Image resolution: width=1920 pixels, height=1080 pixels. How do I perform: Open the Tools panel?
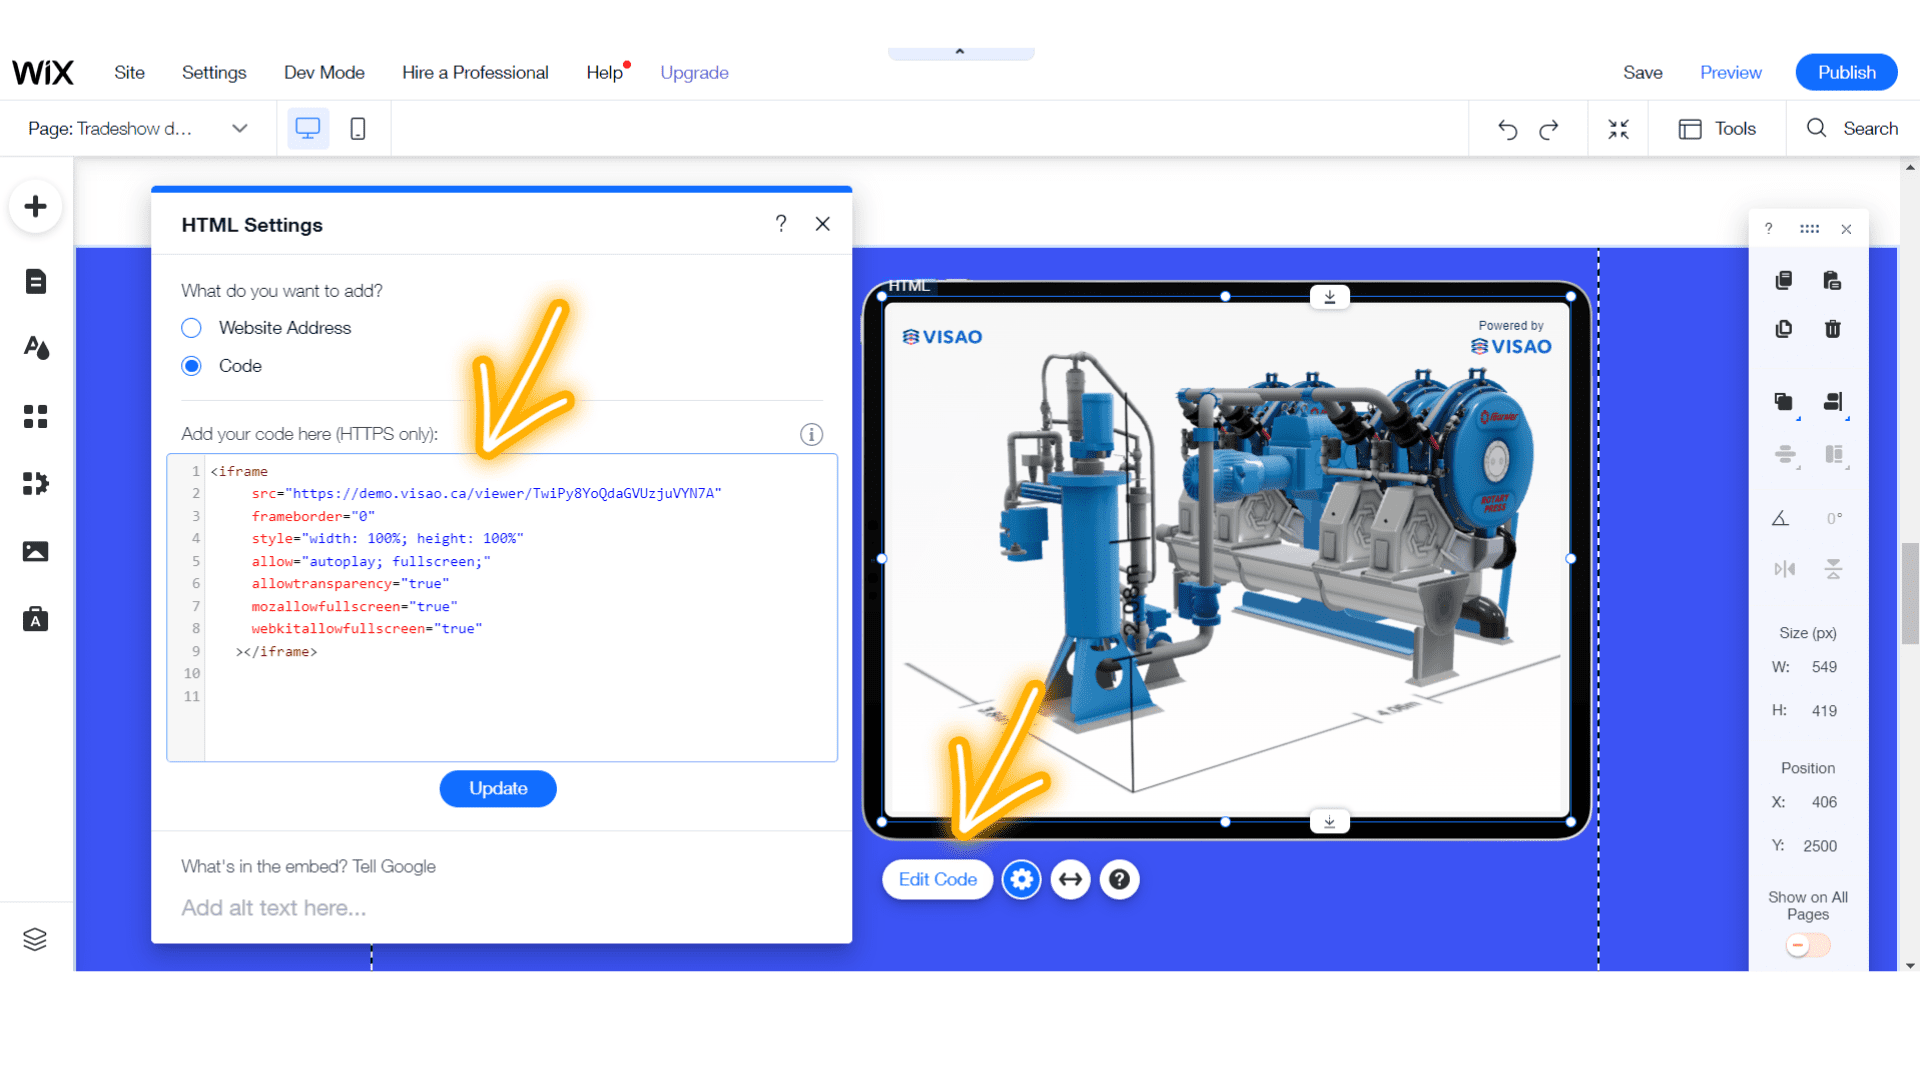[x=1717, y=129]
